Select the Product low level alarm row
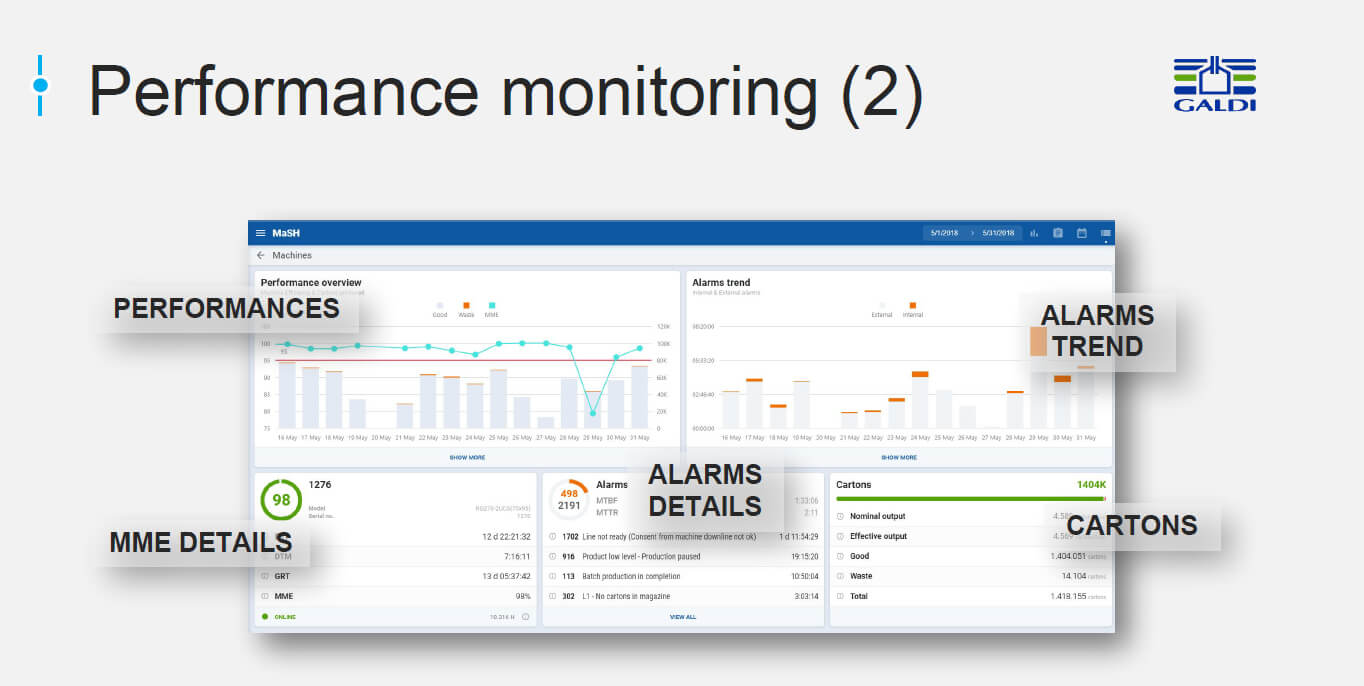 click(684, 557)
